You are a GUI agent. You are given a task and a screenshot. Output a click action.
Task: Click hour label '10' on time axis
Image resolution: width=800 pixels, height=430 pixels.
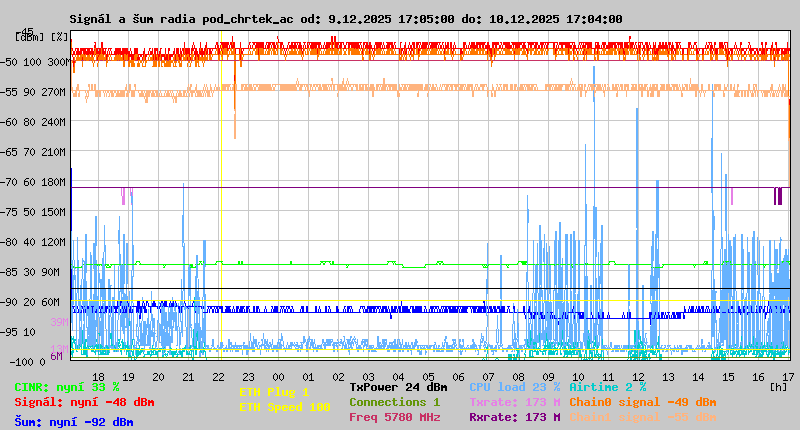click(579, 377)
